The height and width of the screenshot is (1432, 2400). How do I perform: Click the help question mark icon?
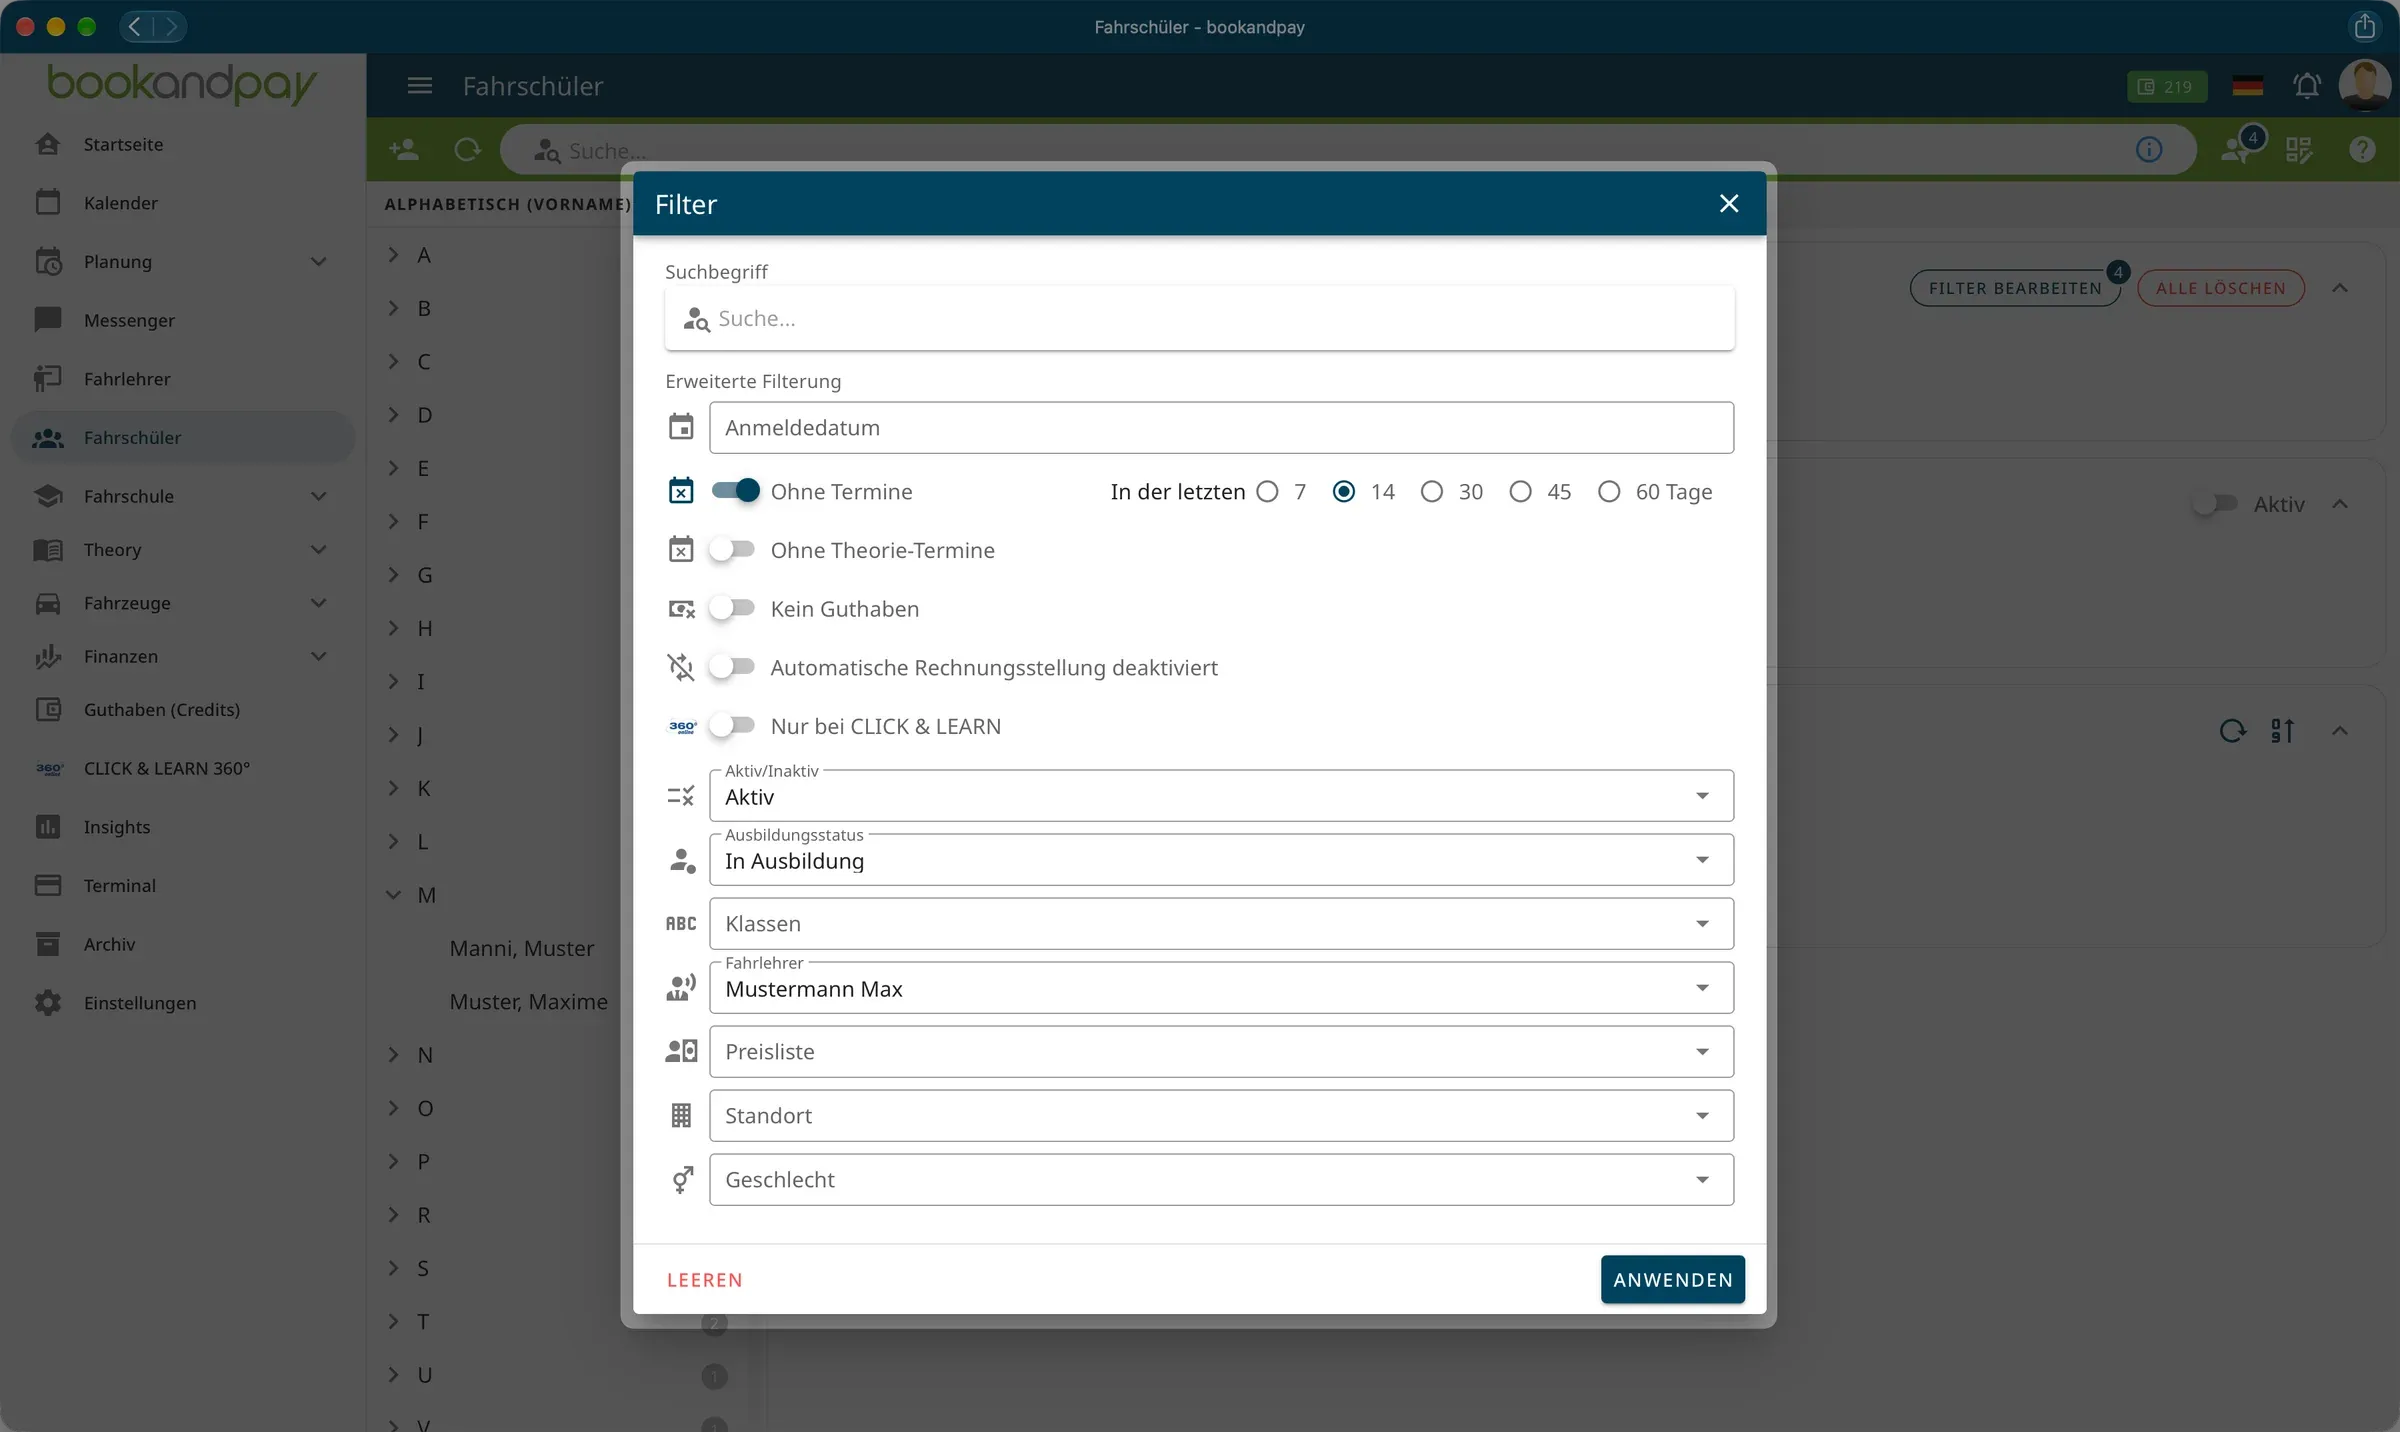[x=2362, y=150]
